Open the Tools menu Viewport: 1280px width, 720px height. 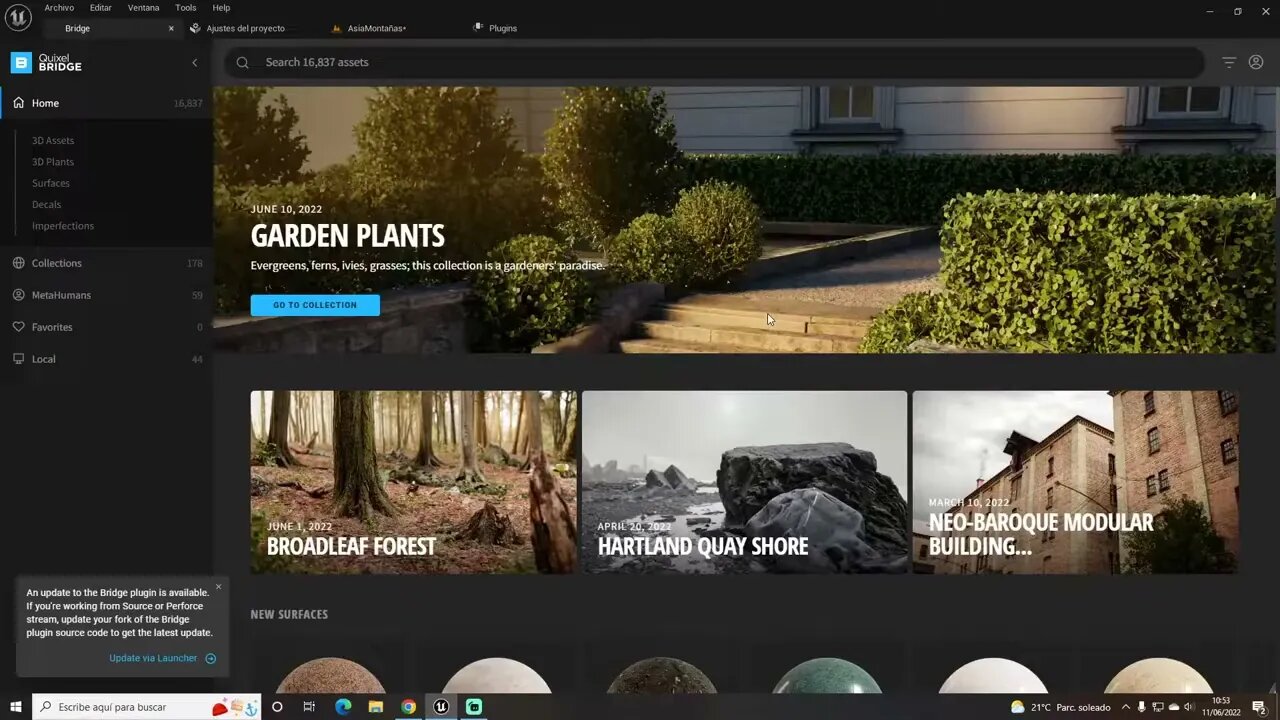click(x=186, y=8)
